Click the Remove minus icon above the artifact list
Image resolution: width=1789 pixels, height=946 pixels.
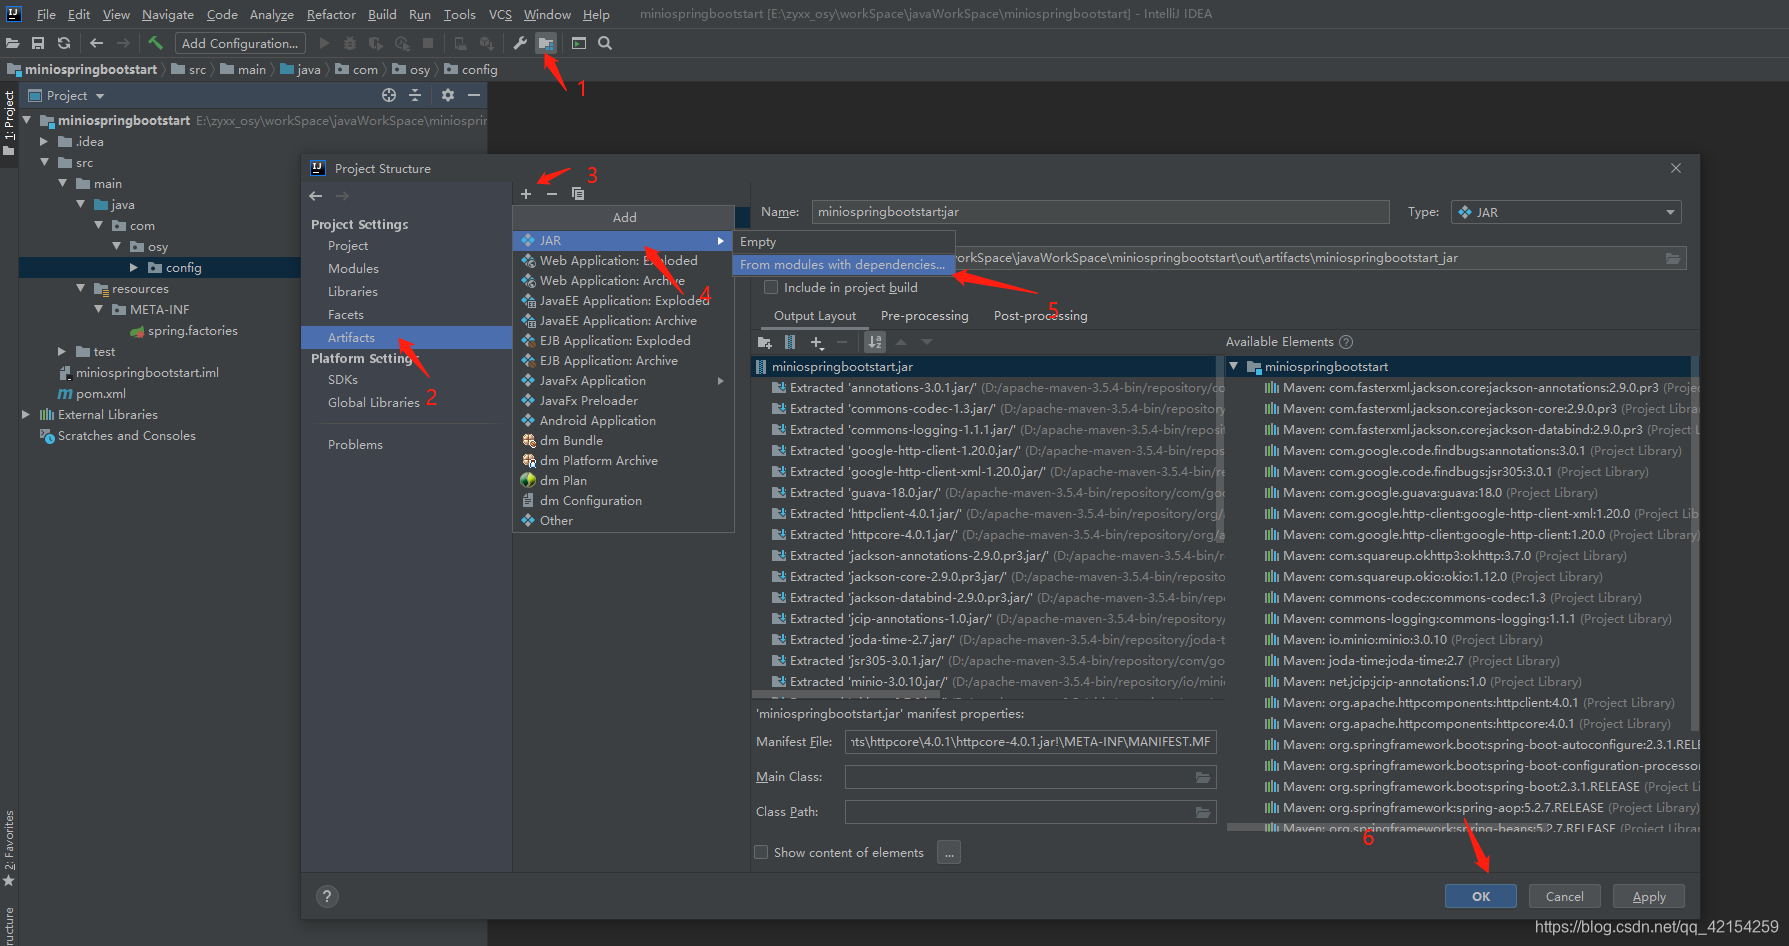point(552,193)
